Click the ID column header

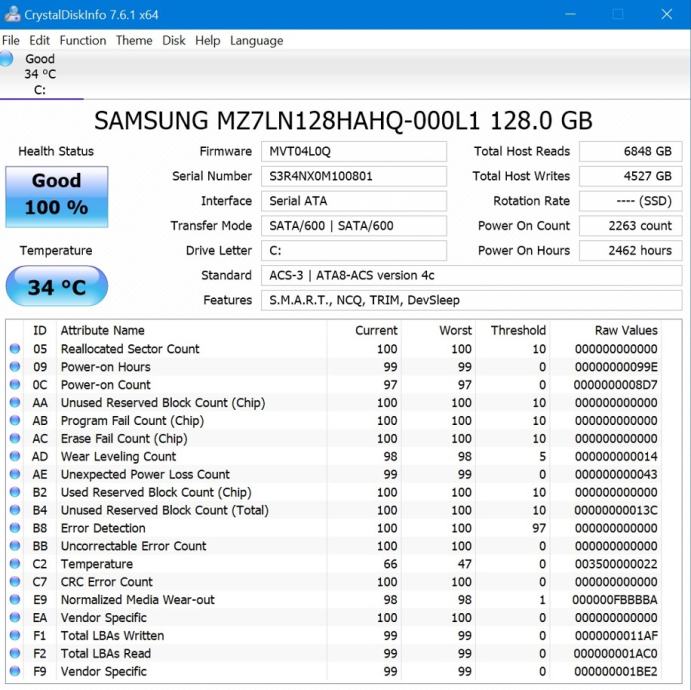pyautogui.click(x=40, y=330)
